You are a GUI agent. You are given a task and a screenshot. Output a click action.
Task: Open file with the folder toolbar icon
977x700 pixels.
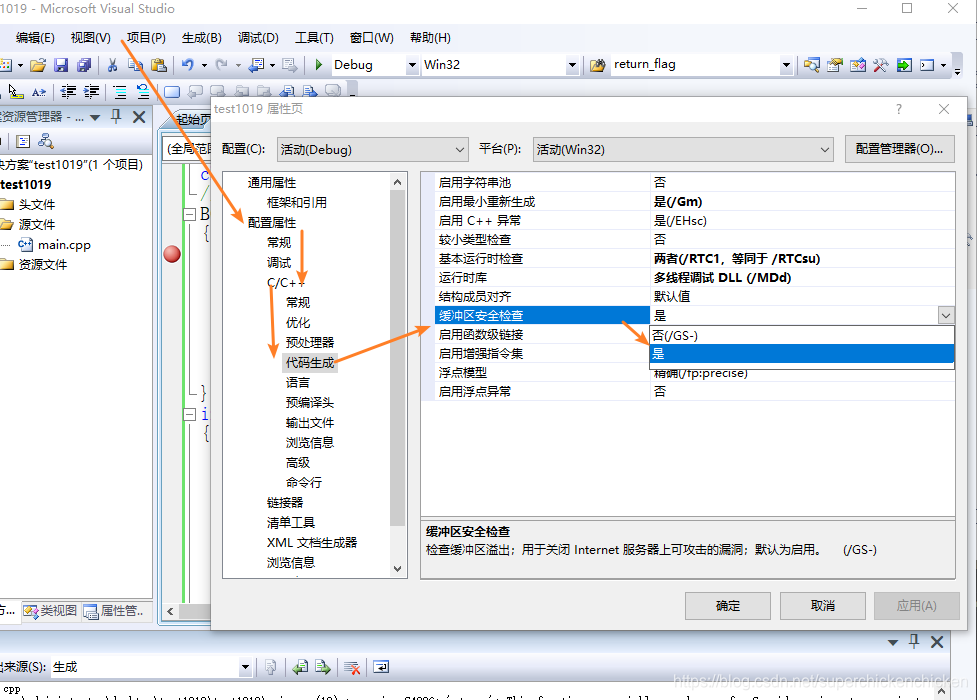(x=37, y=65)
